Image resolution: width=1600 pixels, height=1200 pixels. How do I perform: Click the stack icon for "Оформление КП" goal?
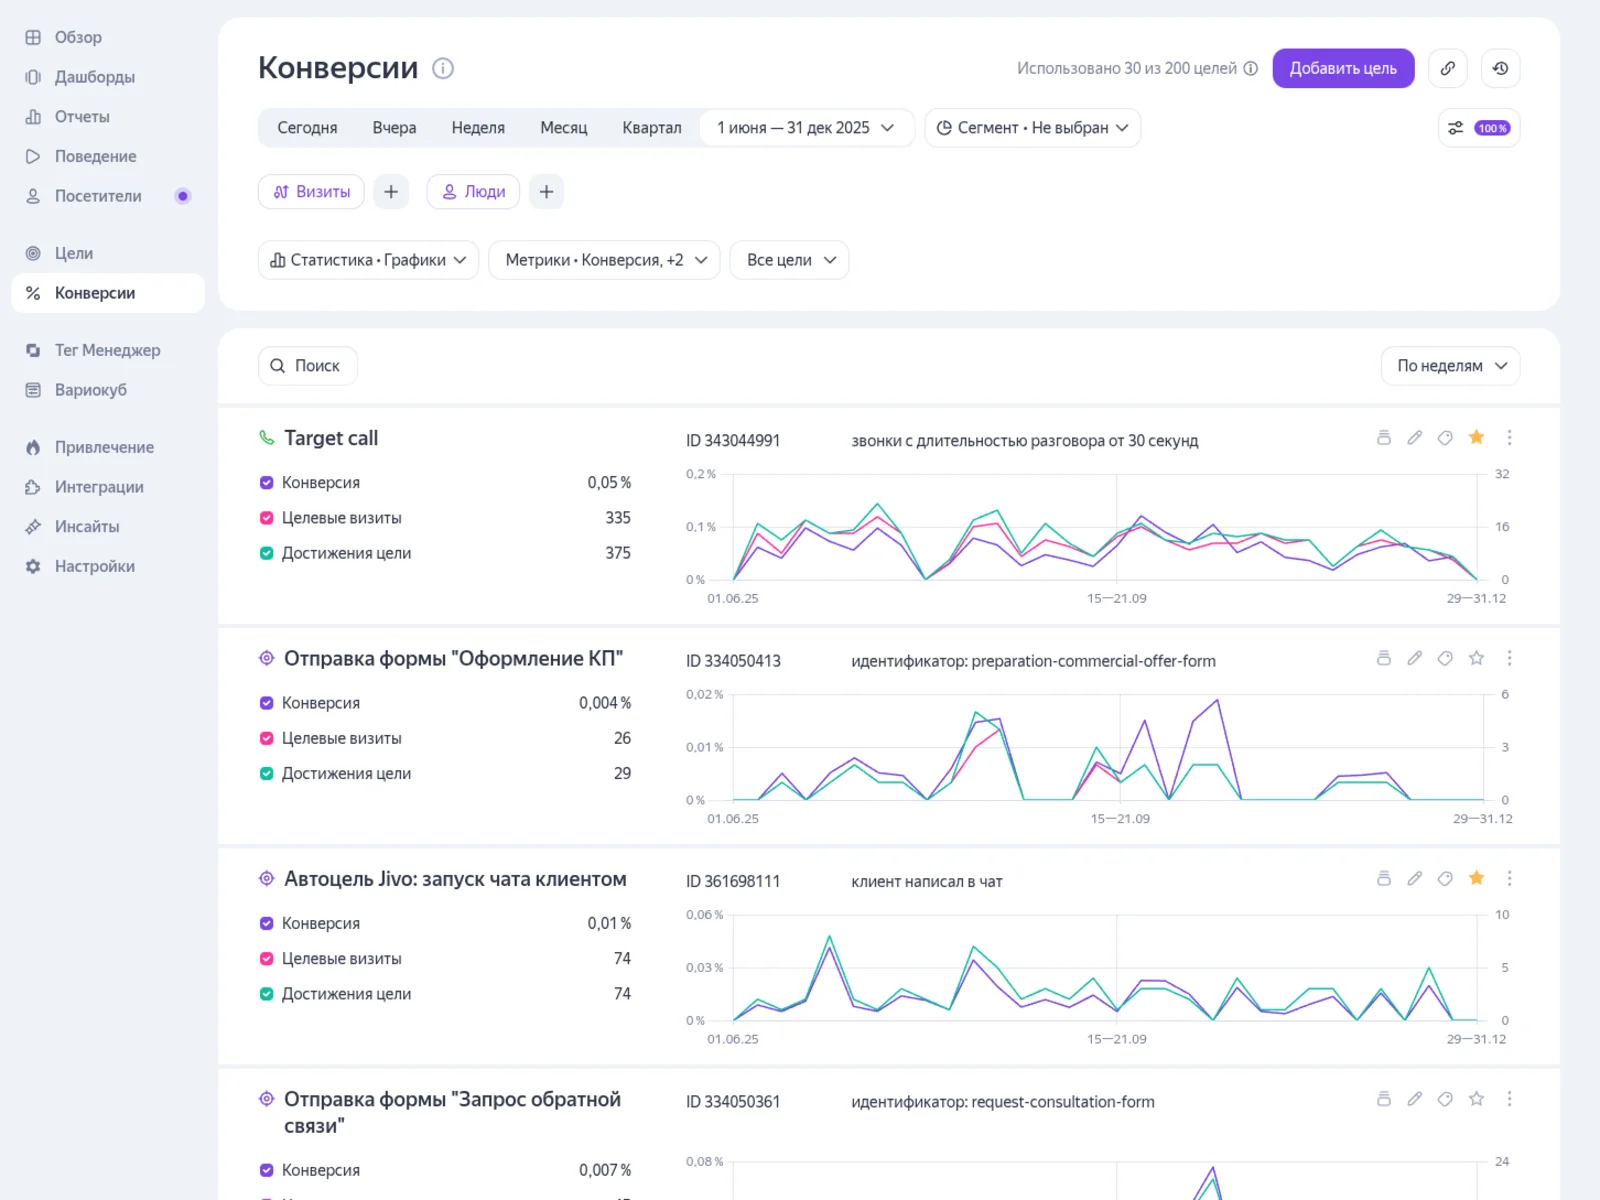pyautogui.click(x=1384, y=658)
